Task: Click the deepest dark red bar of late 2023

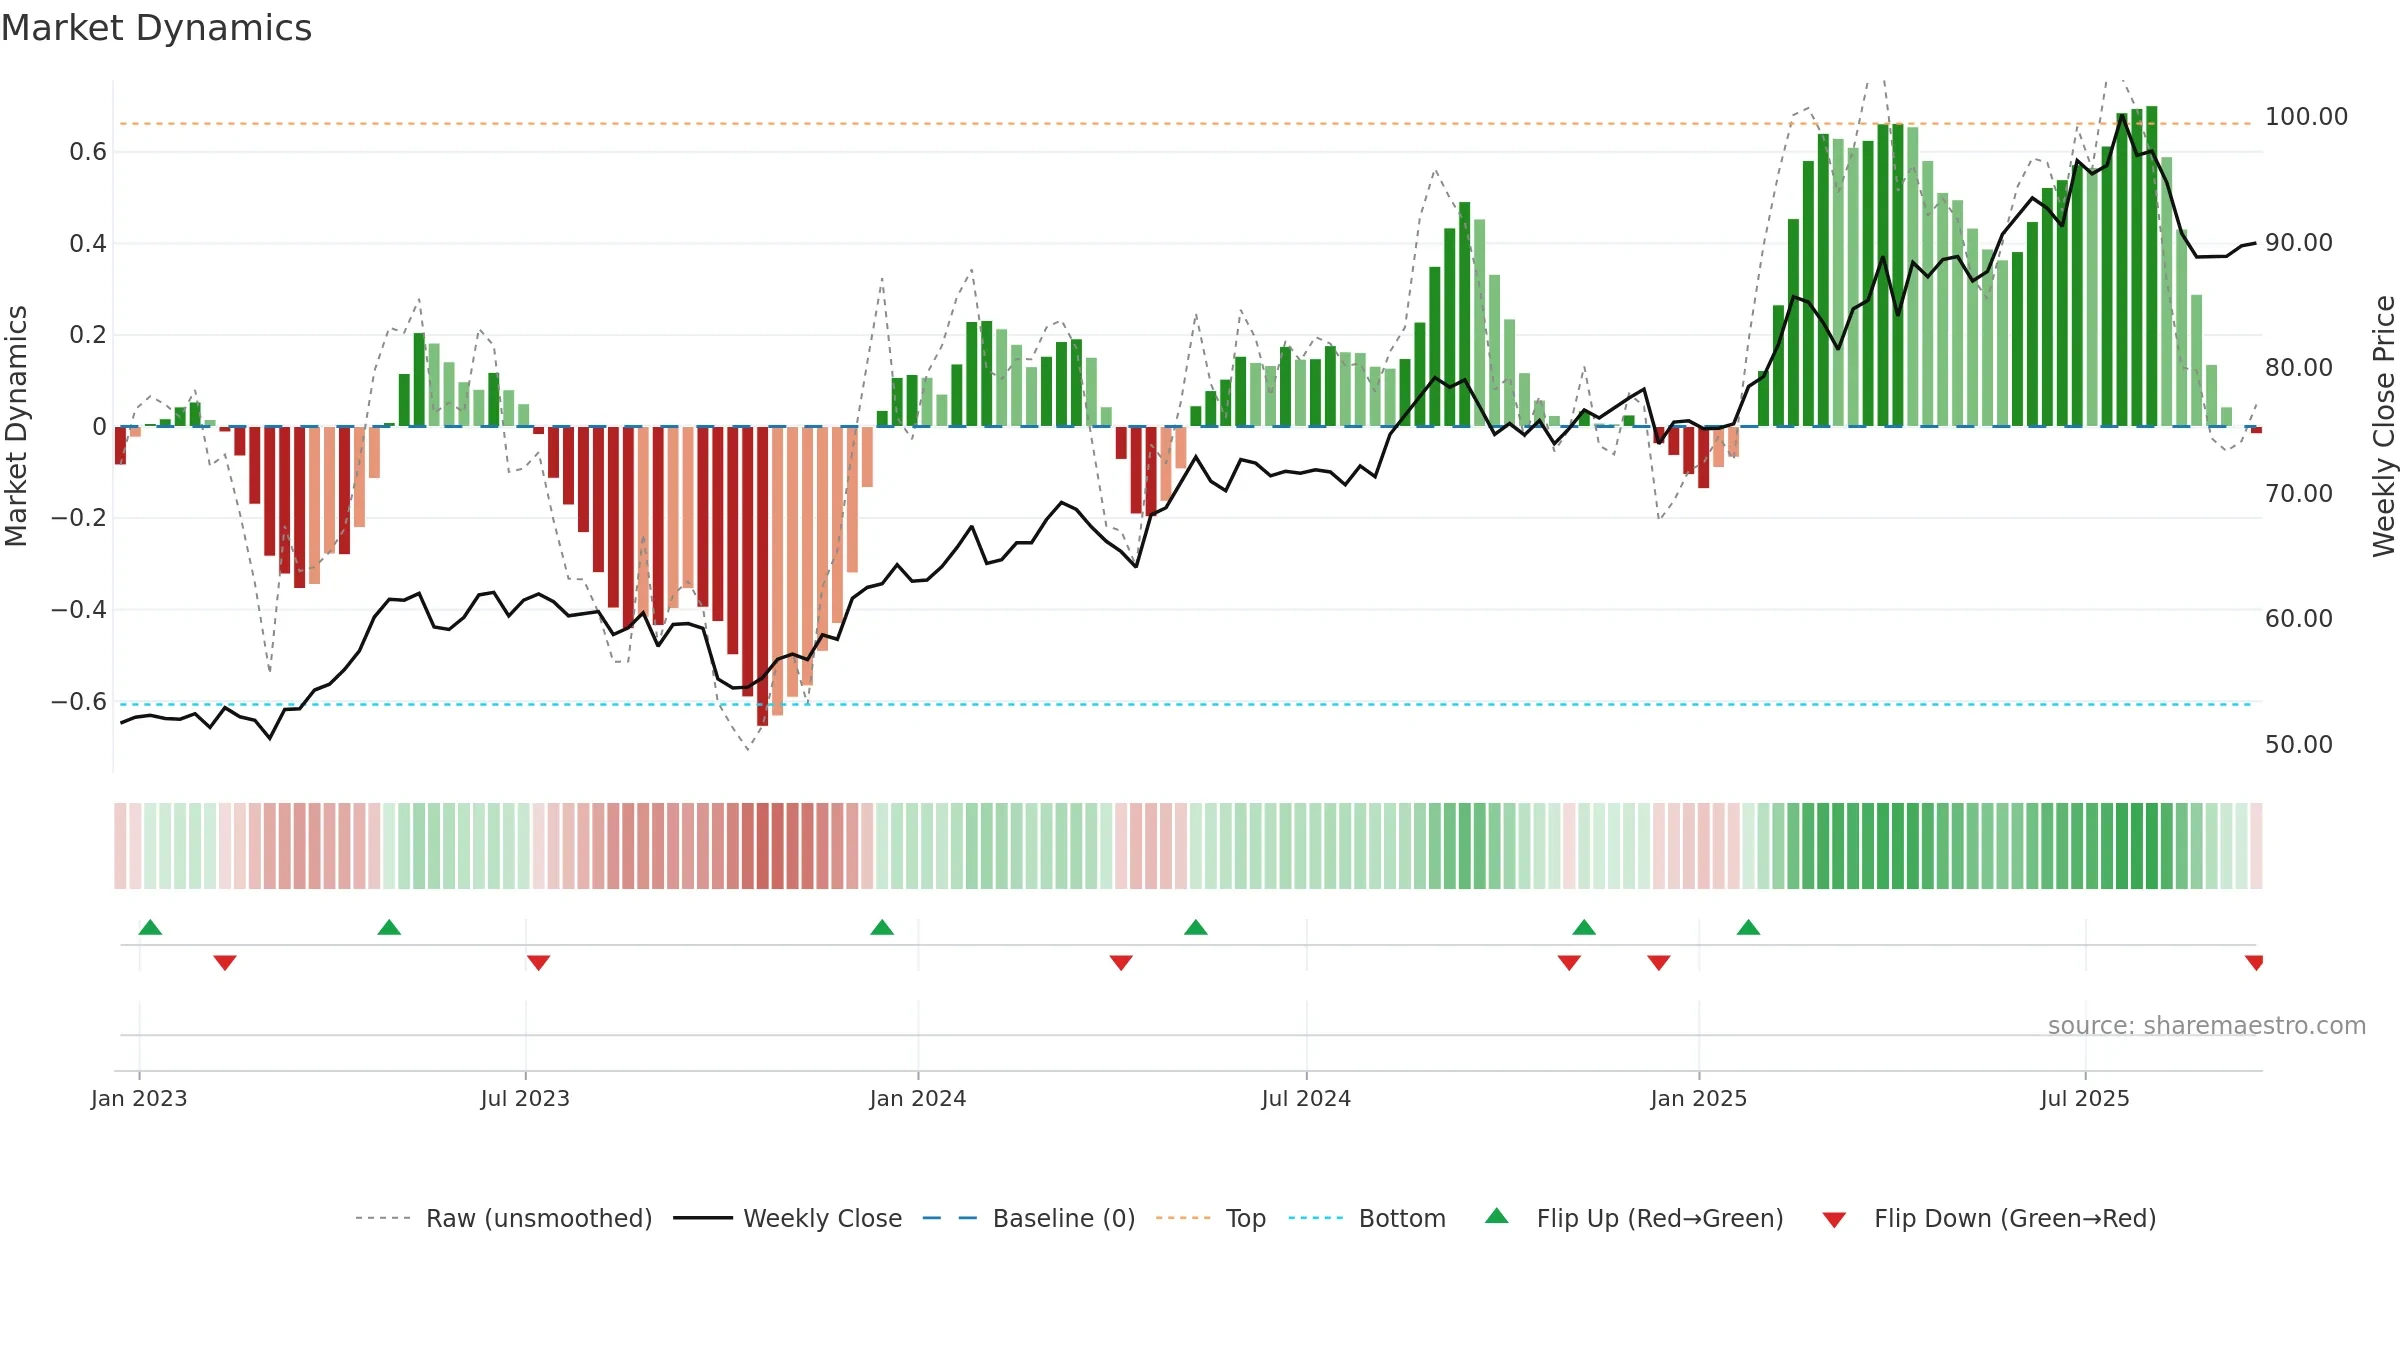Action: coord(763,576)
